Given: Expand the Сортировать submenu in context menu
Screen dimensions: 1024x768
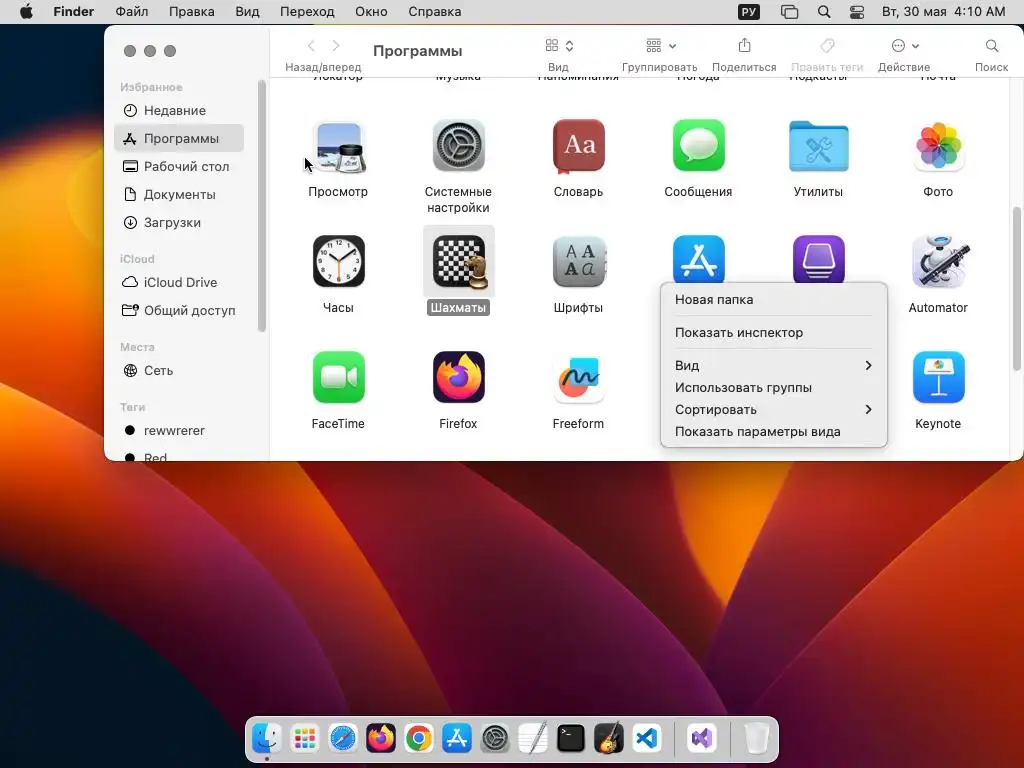Looking at the screenshot, I should click(773, 409).
